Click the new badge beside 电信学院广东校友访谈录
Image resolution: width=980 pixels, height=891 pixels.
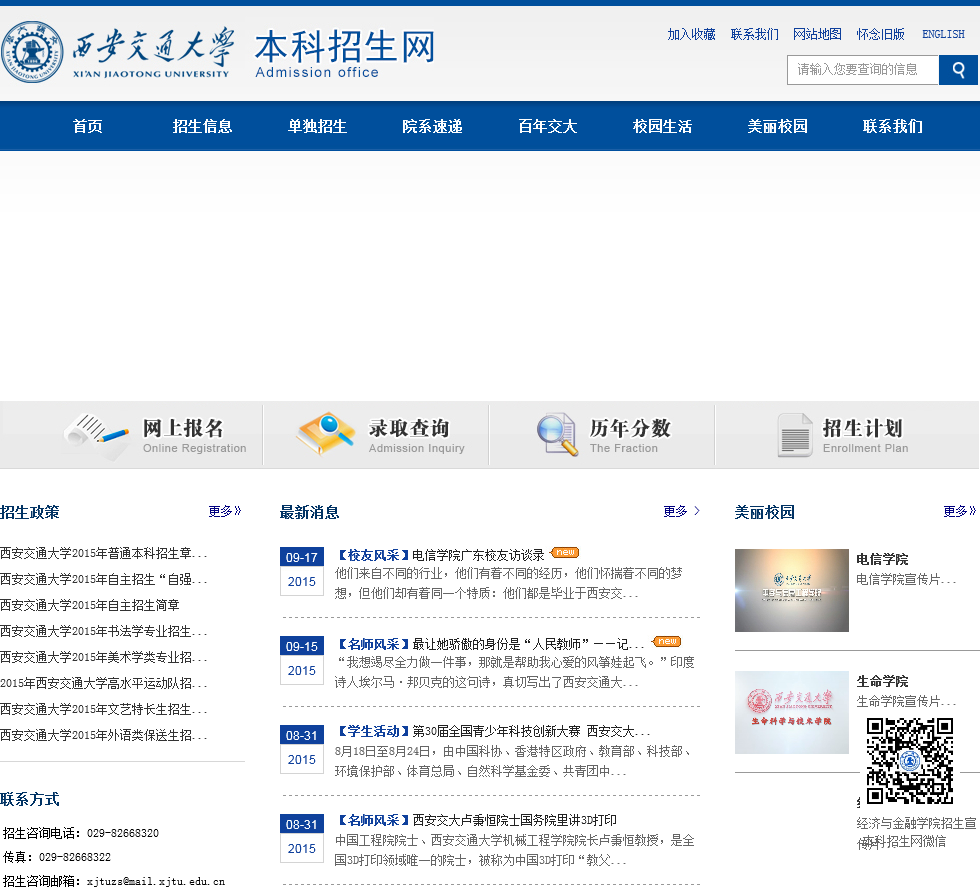566,552
